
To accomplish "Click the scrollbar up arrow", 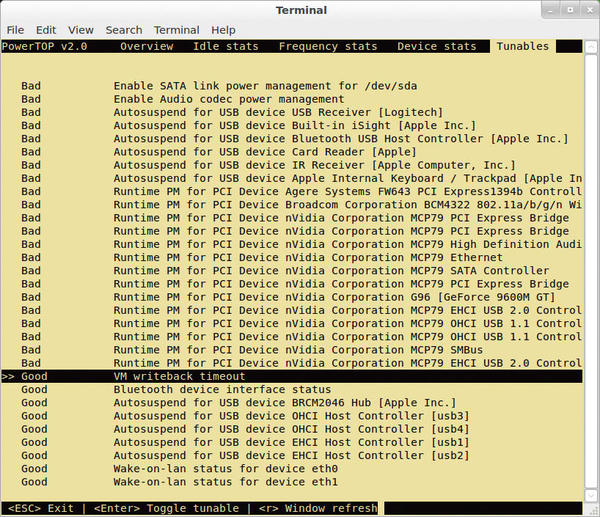I will coord(591,46).
